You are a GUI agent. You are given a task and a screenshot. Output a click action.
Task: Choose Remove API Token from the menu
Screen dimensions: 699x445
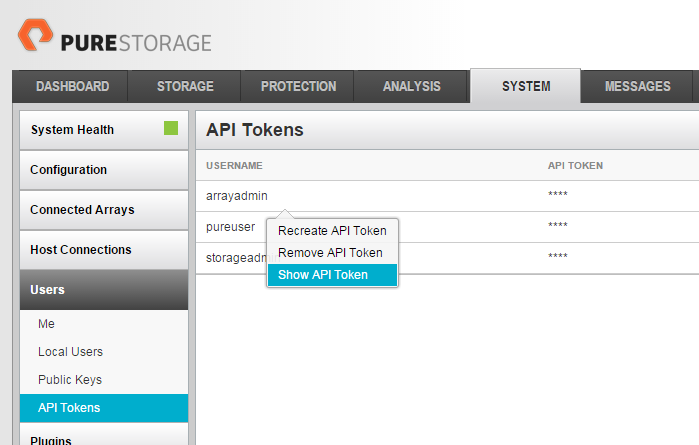click(x=332, y=253)
